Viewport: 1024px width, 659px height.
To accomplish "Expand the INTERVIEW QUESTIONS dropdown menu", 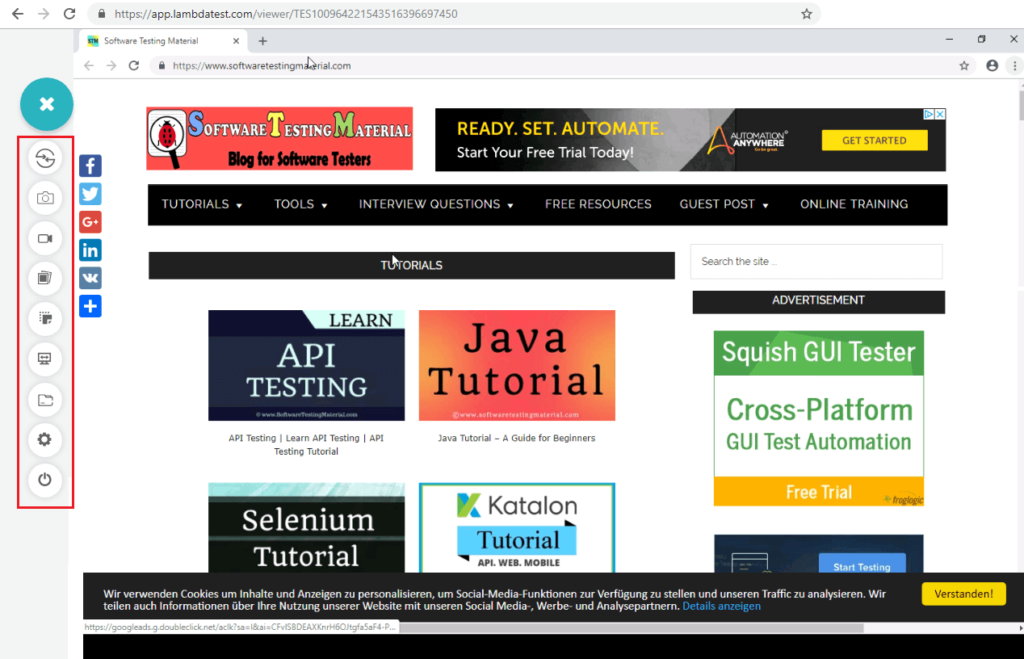I will pyautogui.click(x=436, y=204).
